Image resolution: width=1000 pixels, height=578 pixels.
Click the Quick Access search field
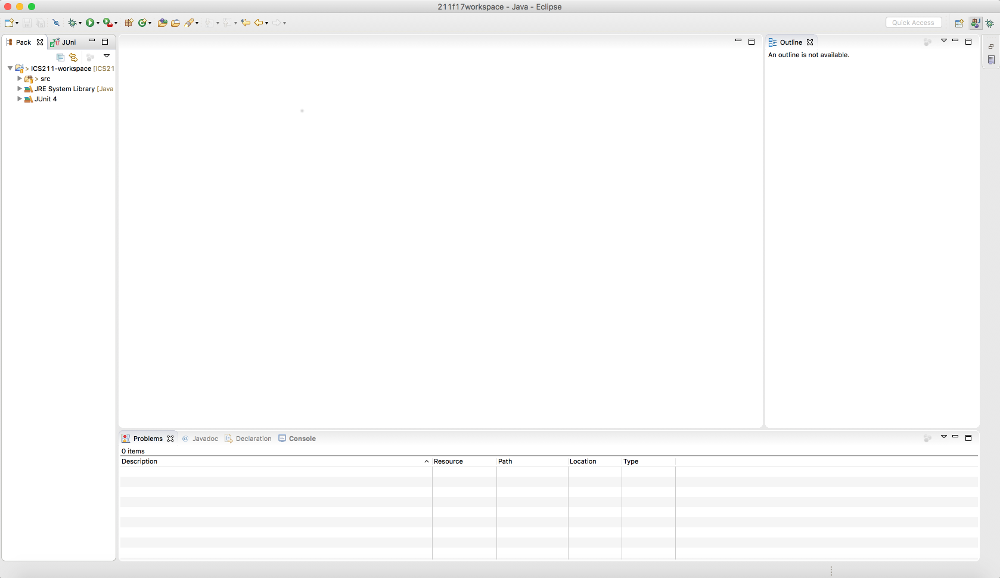[913, 22]
